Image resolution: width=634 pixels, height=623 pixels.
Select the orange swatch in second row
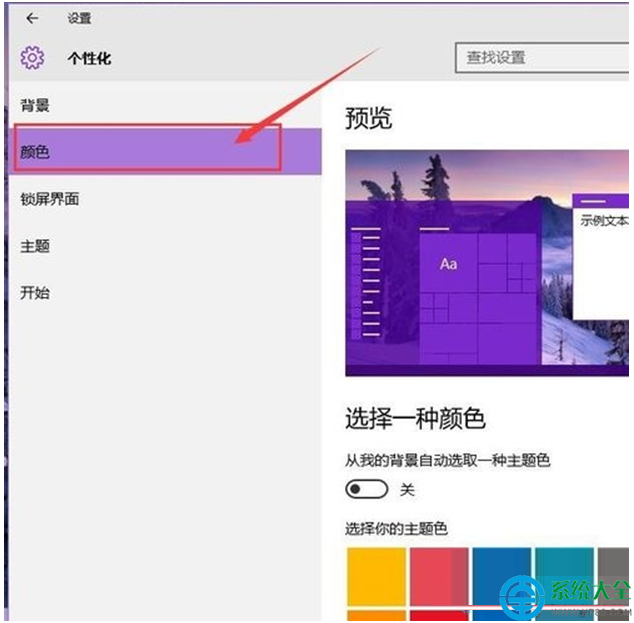tap(375, 615)
